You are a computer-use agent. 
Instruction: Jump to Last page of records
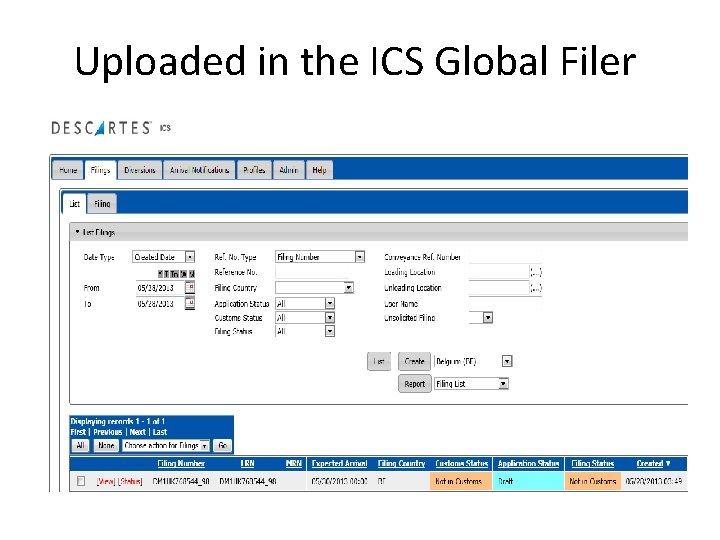pos(160,432)
